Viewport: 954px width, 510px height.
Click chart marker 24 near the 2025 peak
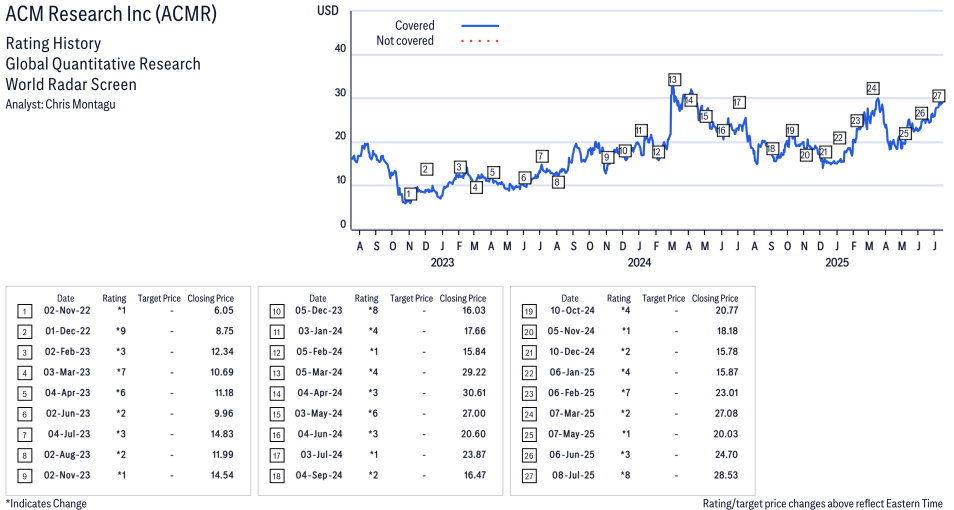872,88
